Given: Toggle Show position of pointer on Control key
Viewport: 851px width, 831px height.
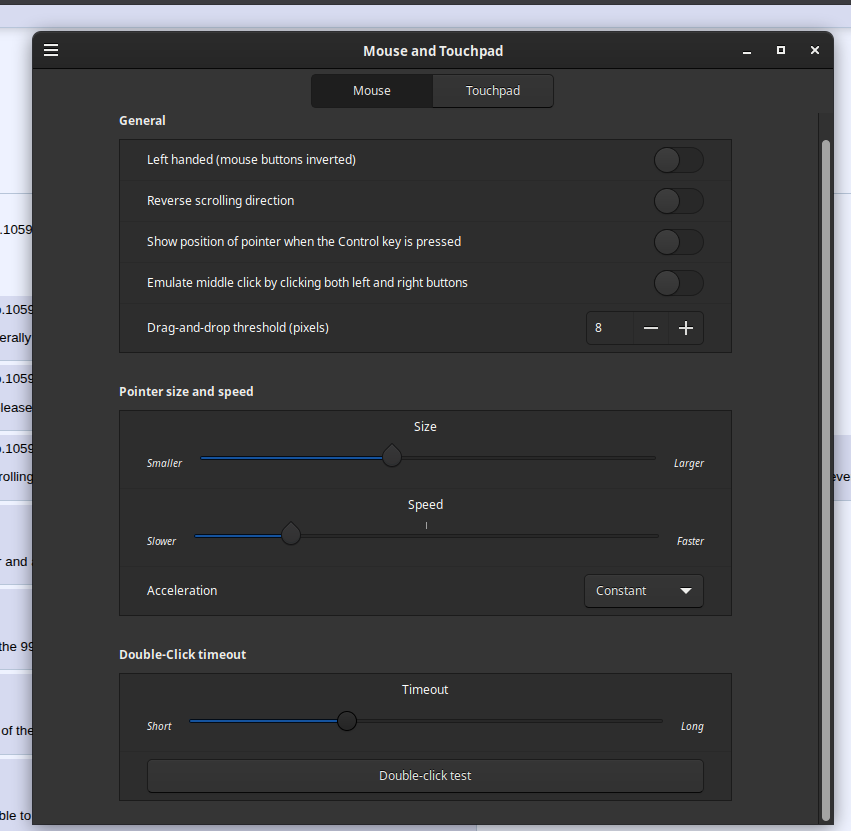Looking at the screenshot, I should pos(678,242).
